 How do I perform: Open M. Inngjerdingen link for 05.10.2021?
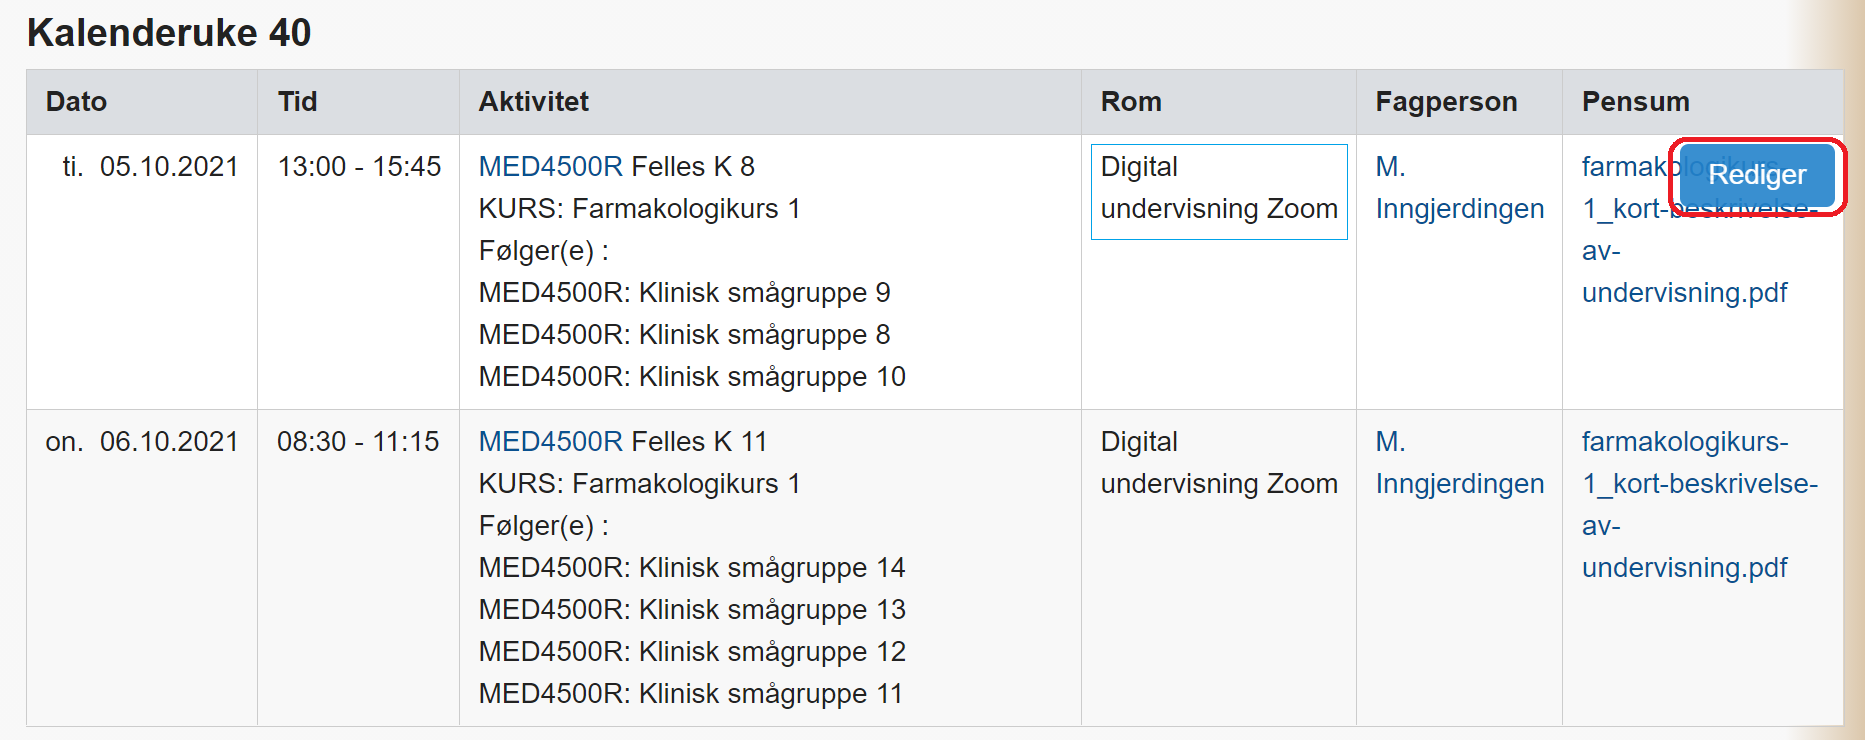pyautogui.click(x=1459, y=187)
